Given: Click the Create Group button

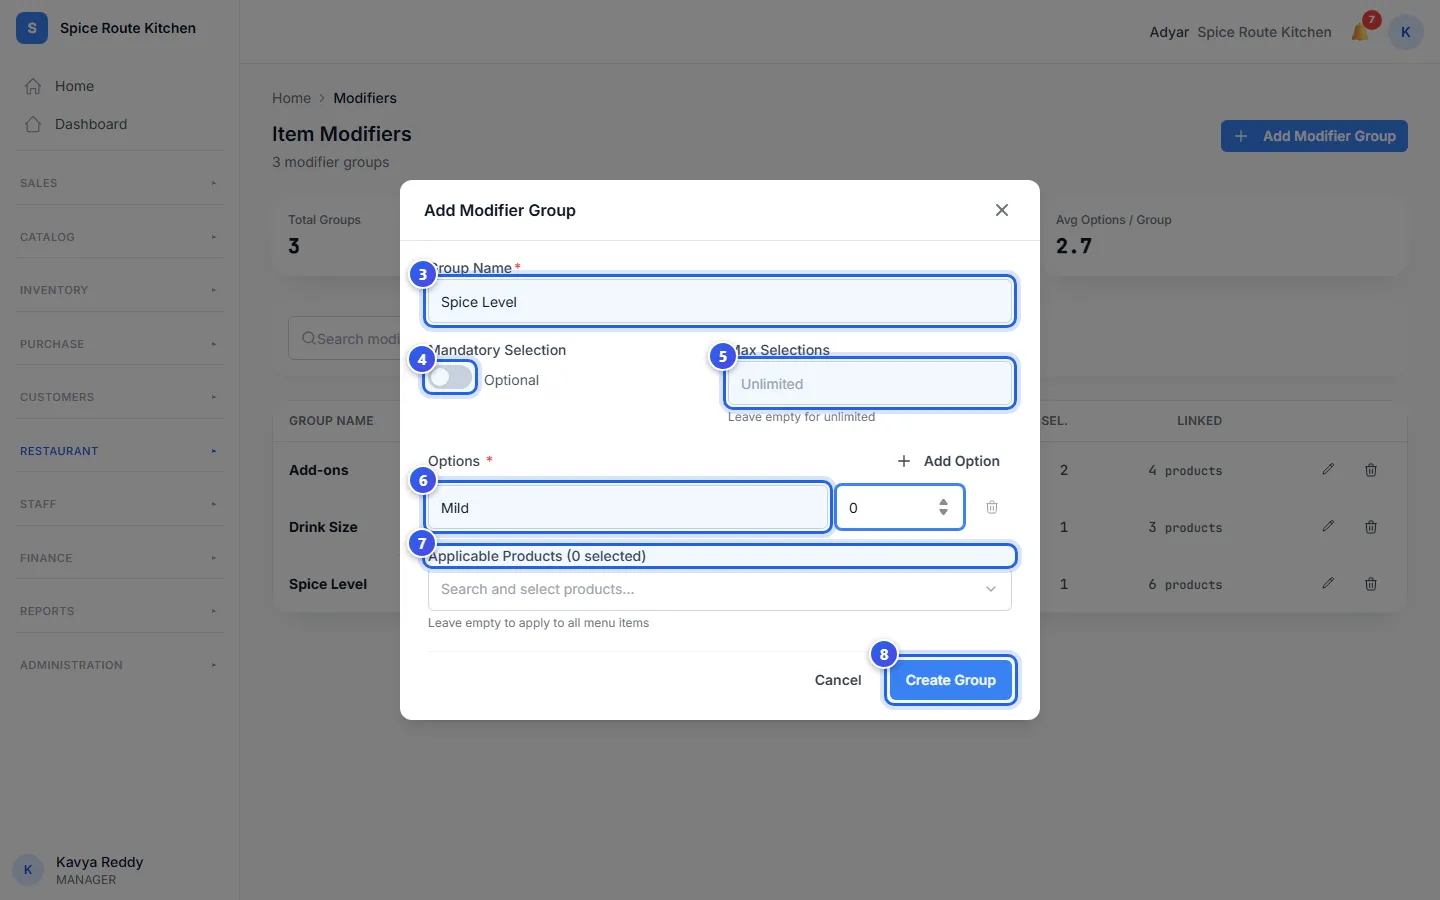Looking at the screenshot, I should [950, 680].
